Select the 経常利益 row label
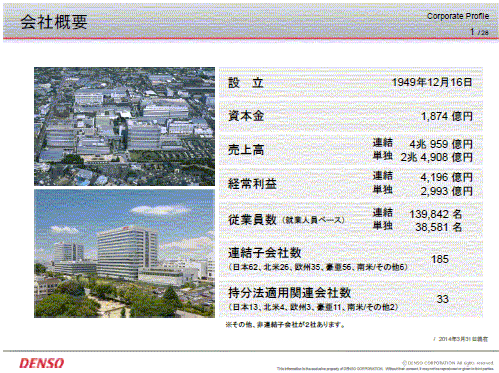The width and height of the screenshot is (499, 373). click(x=252, y=184)
